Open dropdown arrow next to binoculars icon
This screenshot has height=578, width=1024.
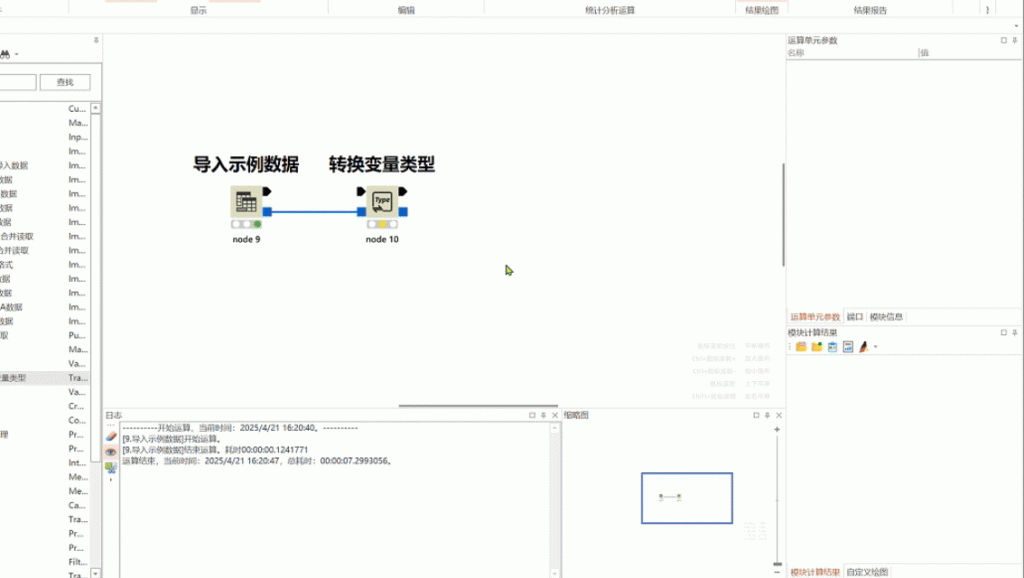16,54
